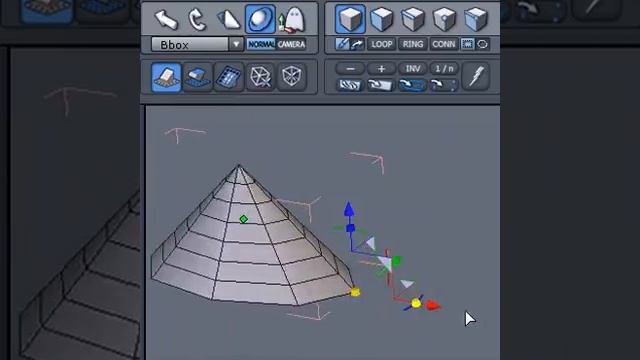Click the arrow with dots icon below 1/n

(x=444, y=85)
